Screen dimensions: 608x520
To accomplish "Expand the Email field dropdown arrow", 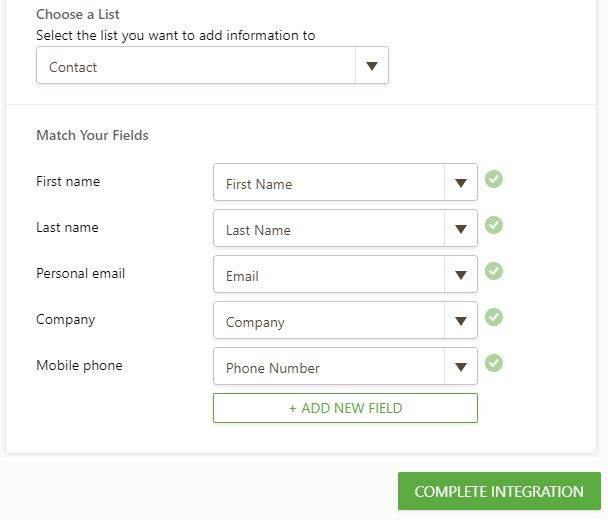I will point(461,275).
